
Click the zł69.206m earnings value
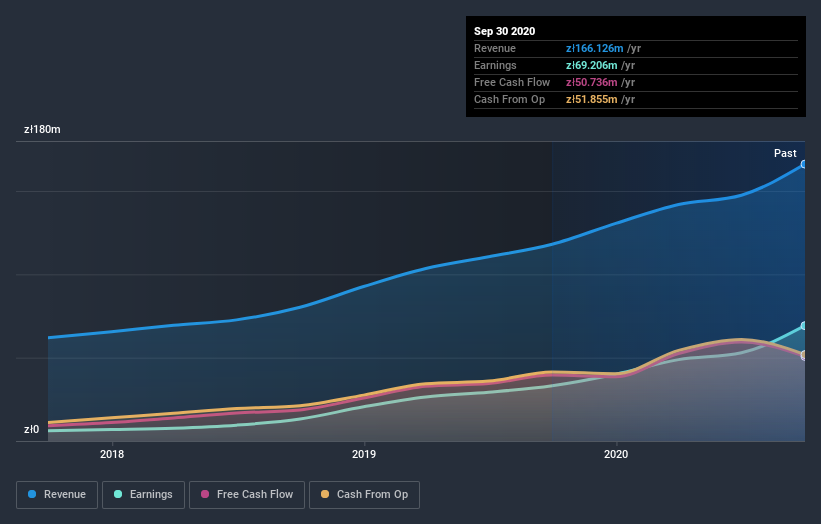point(591,65)
